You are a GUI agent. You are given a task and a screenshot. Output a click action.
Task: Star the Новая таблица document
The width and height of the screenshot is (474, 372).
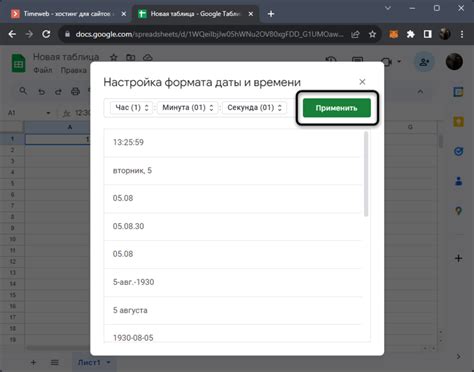[114, 58]
